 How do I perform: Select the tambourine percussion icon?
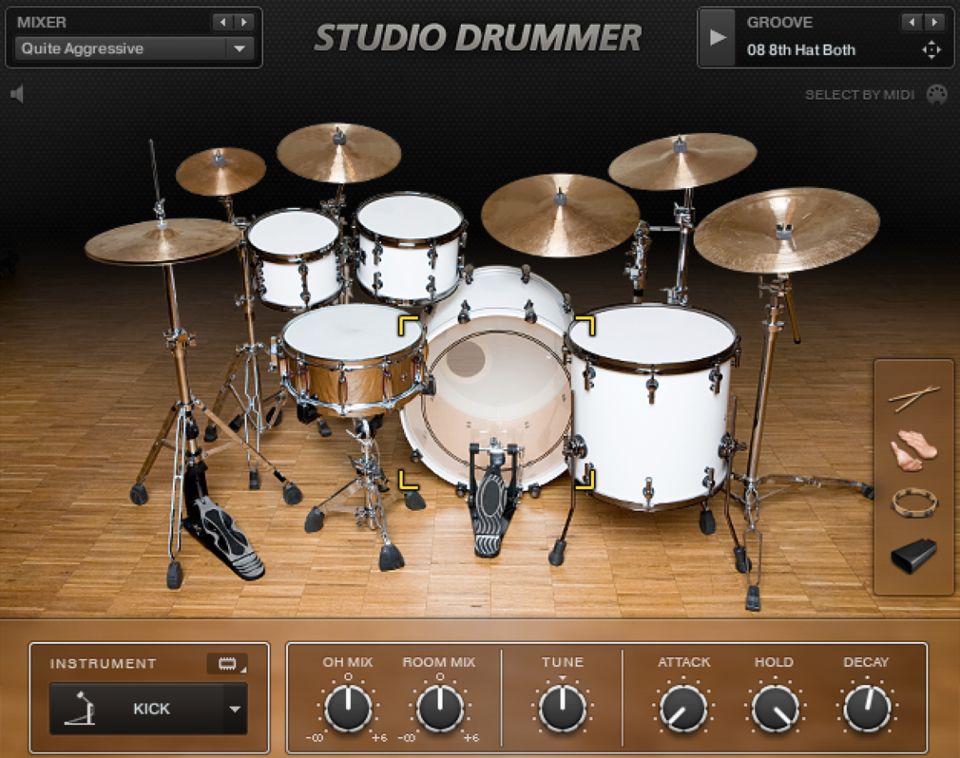point(914,503)
